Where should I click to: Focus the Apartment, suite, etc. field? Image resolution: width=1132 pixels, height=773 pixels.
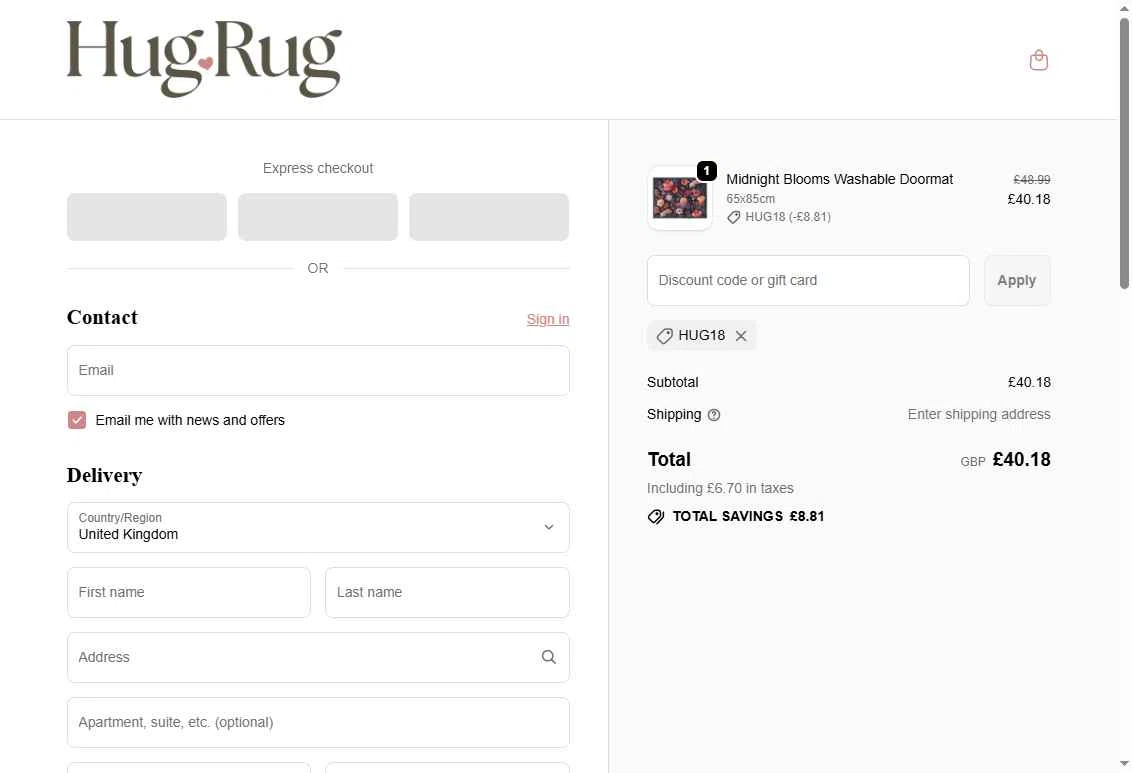click(x=318, y=722)
